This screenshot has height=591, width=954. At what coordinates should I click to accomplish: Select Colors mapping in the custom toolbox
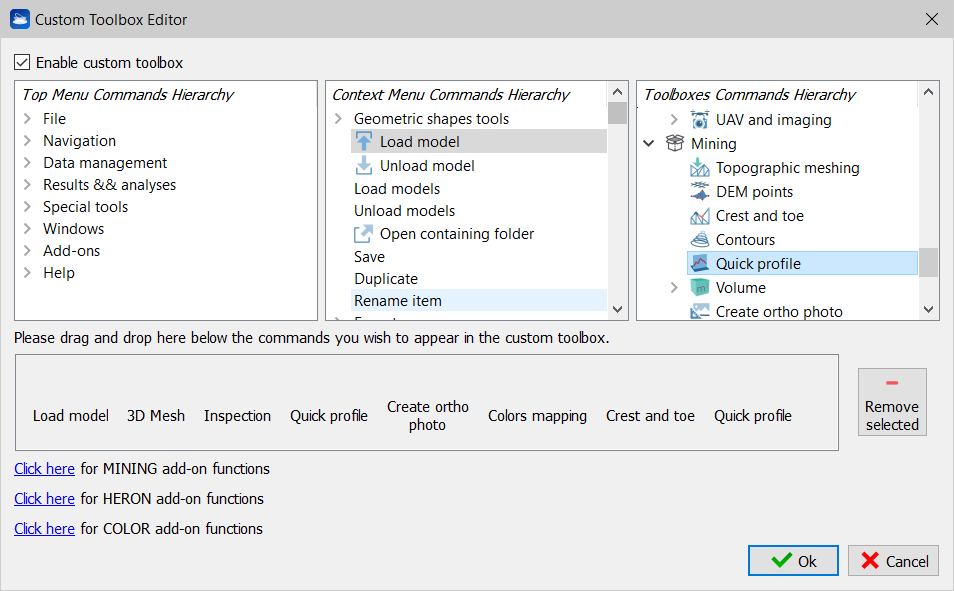pos(537,416)
